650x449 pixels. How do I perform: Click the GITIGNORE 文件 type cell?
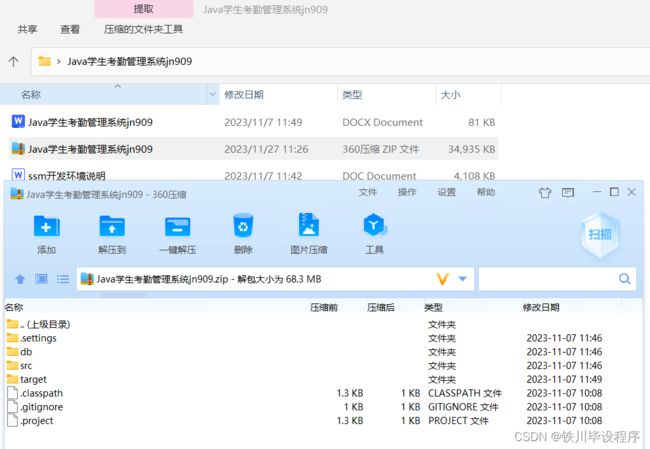463,407
